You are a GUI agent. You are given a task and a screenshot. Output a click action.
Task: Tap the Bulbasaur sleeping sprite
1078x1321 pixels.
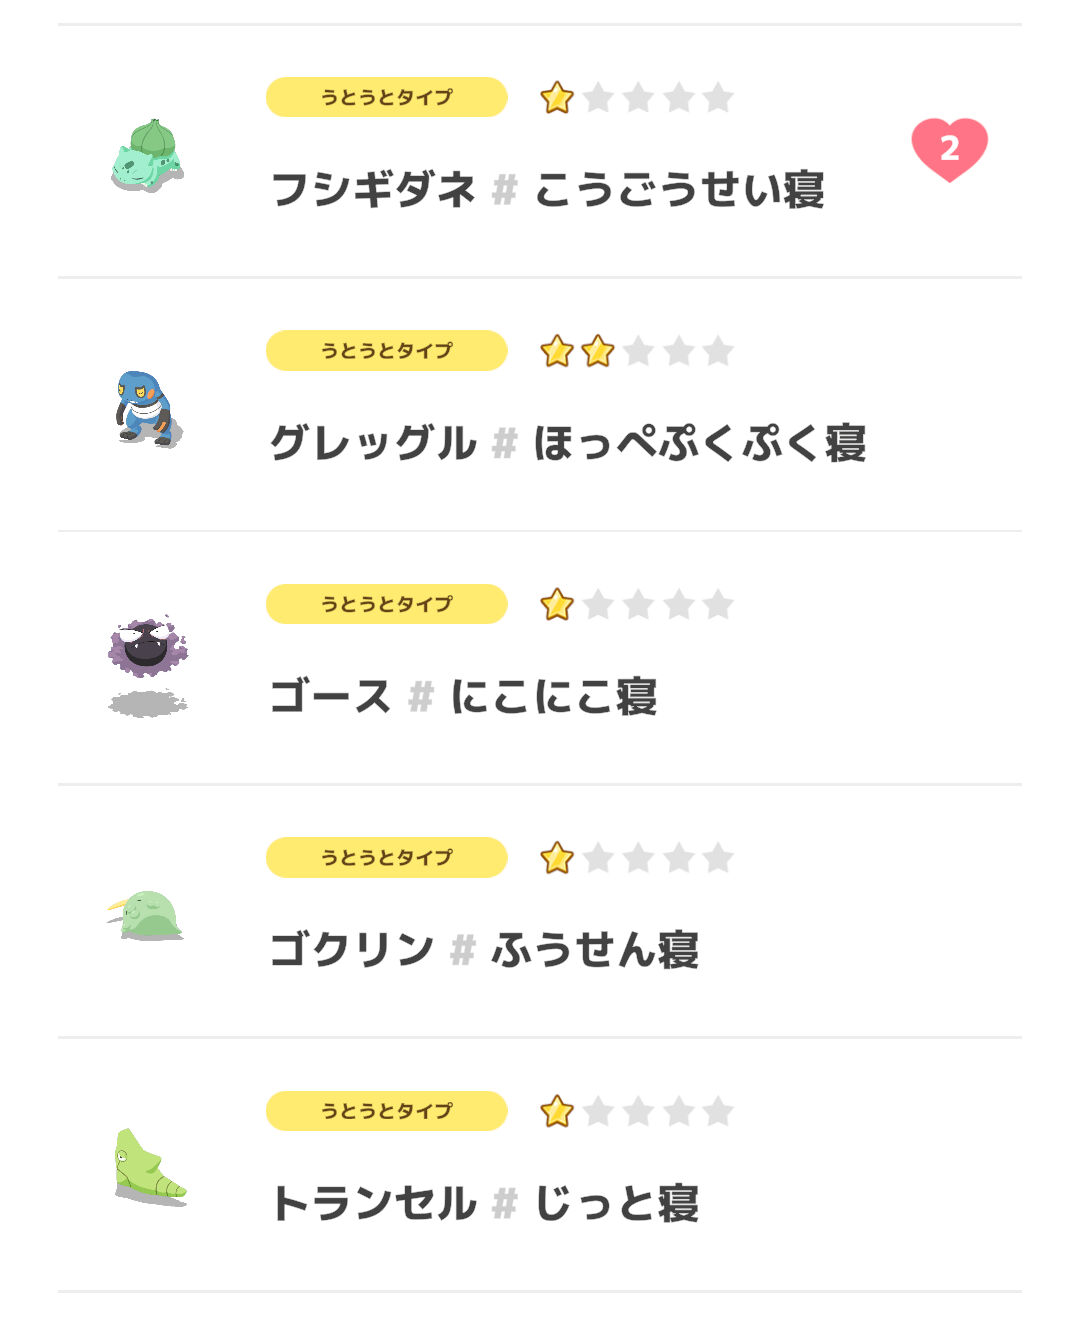tap(147, 155)
